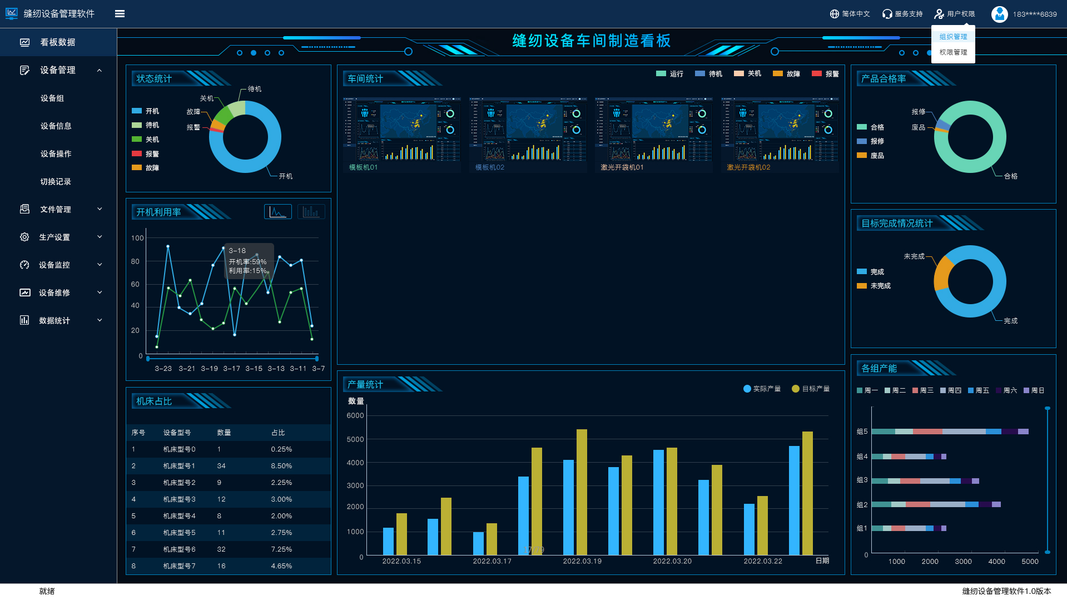Open the 设备信息 submenu item
Image resolution: width=1067 pixels, height=600 pixels.
[56, 126]
